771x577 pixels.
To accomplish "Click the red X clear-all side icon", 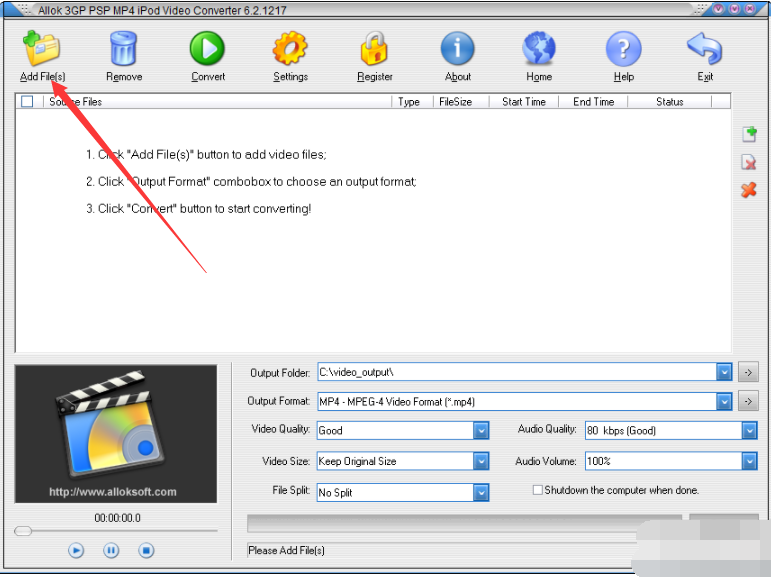I will click(x=749, y=190).
